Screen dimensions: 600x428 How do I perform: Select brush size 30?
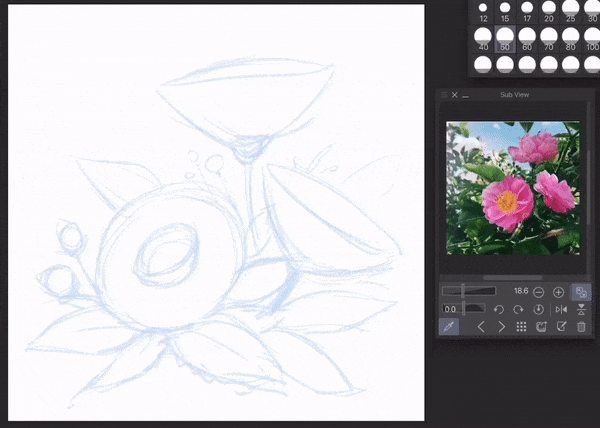coord(592,11)
